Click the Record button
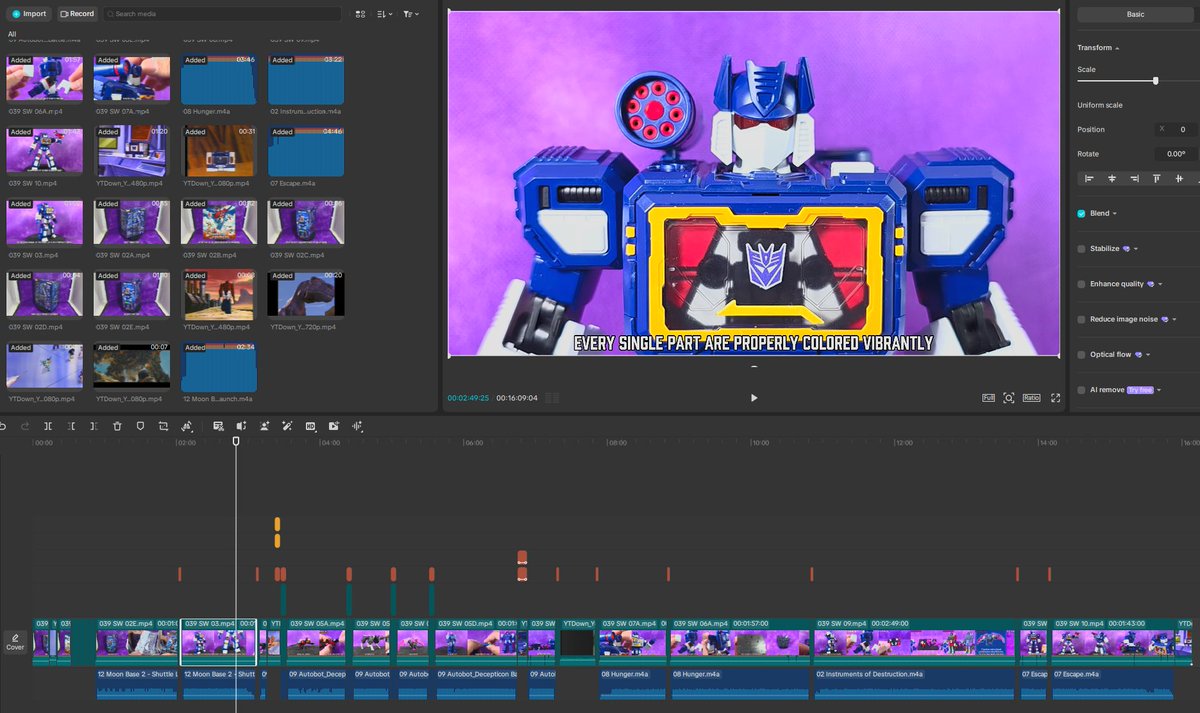The height and width of the screenshot is (713, 1200). pyautogui.click(x=77, y=14)
